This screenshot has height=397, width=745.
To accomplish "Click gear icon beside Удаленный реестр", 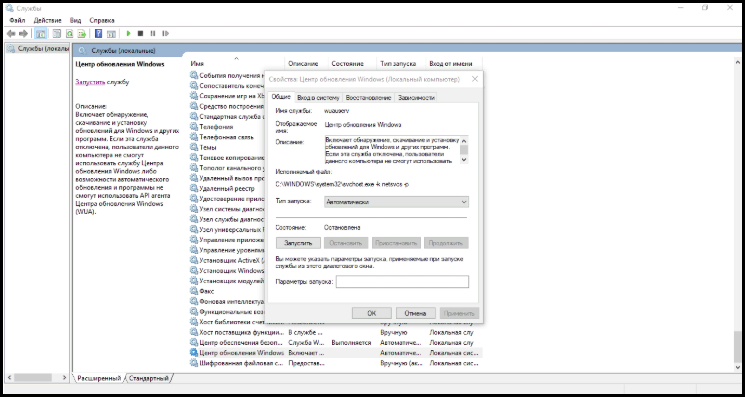I will [x=193, y=188].
